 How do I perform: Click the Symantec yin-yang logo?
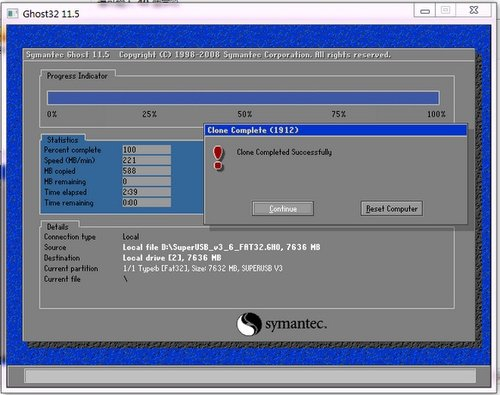tap(249, 324)
